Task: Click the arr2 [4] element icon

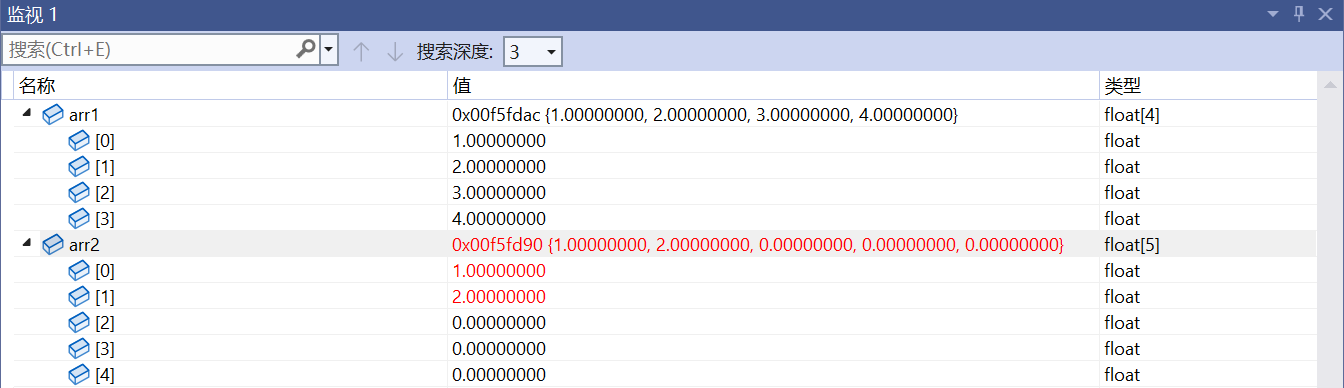Action: point(79,375)
